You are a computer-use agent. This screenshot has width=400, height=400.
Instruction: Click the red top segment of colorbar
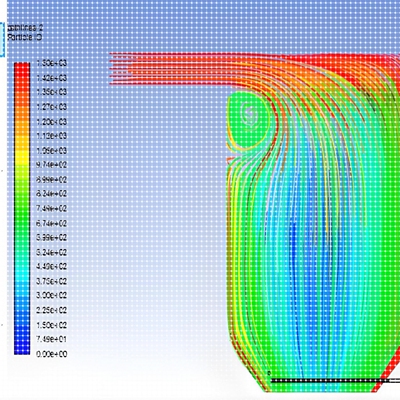coord(22,73)
